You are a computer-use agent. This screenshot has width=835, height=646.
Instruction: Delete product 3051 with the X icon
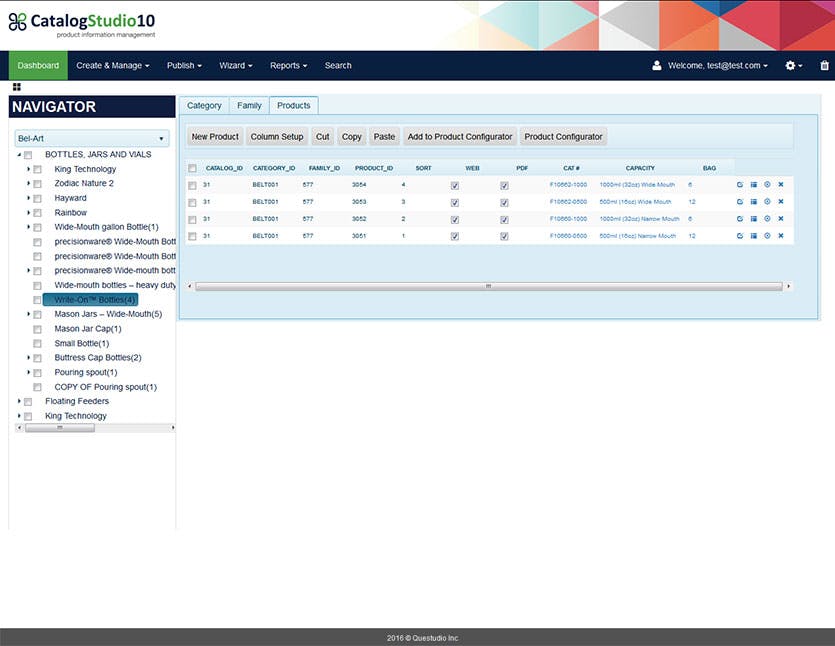tap(781, 235)
